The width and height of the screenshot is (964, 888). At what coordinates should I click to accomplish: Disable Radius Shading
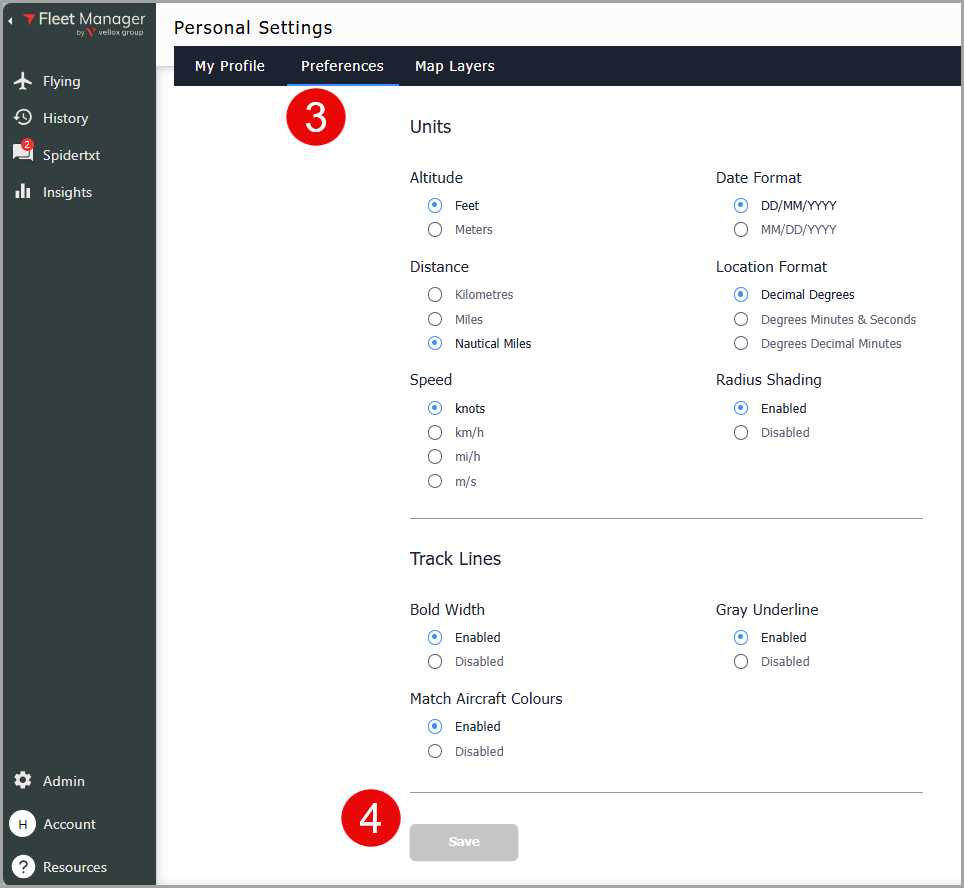[741, 433]
